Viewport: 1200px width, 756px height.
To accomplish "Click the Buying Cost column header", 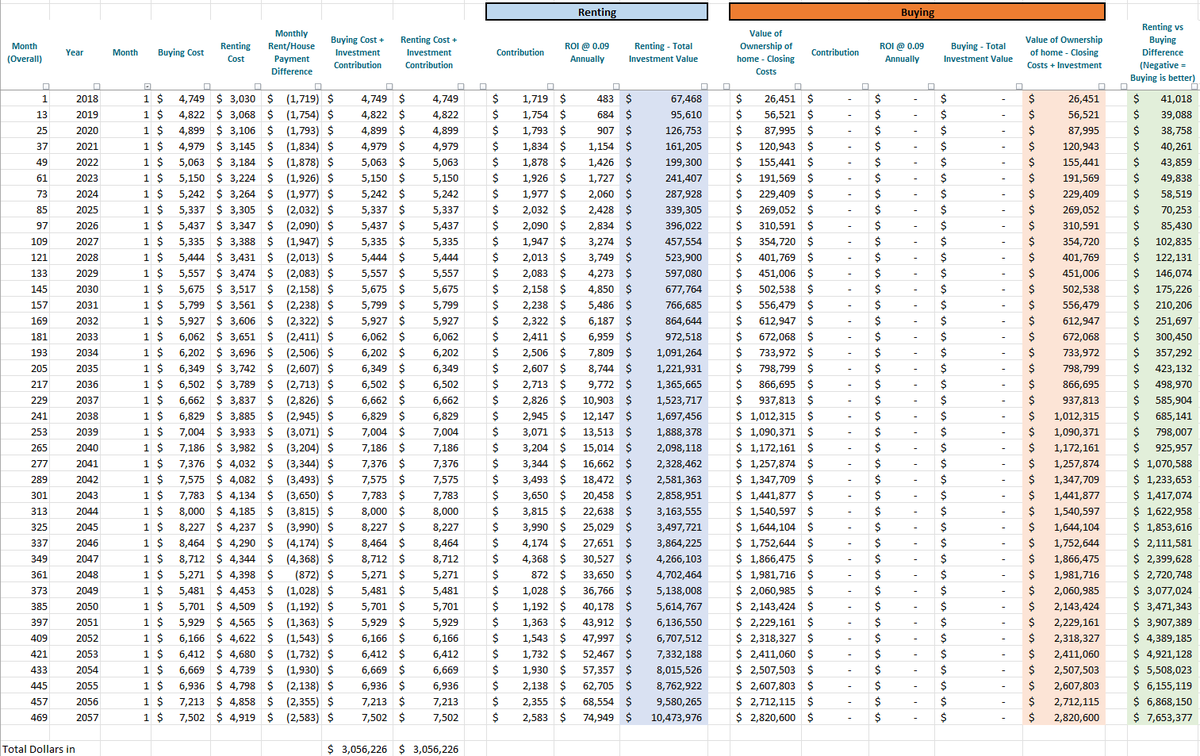I will [x=180, y=53].
